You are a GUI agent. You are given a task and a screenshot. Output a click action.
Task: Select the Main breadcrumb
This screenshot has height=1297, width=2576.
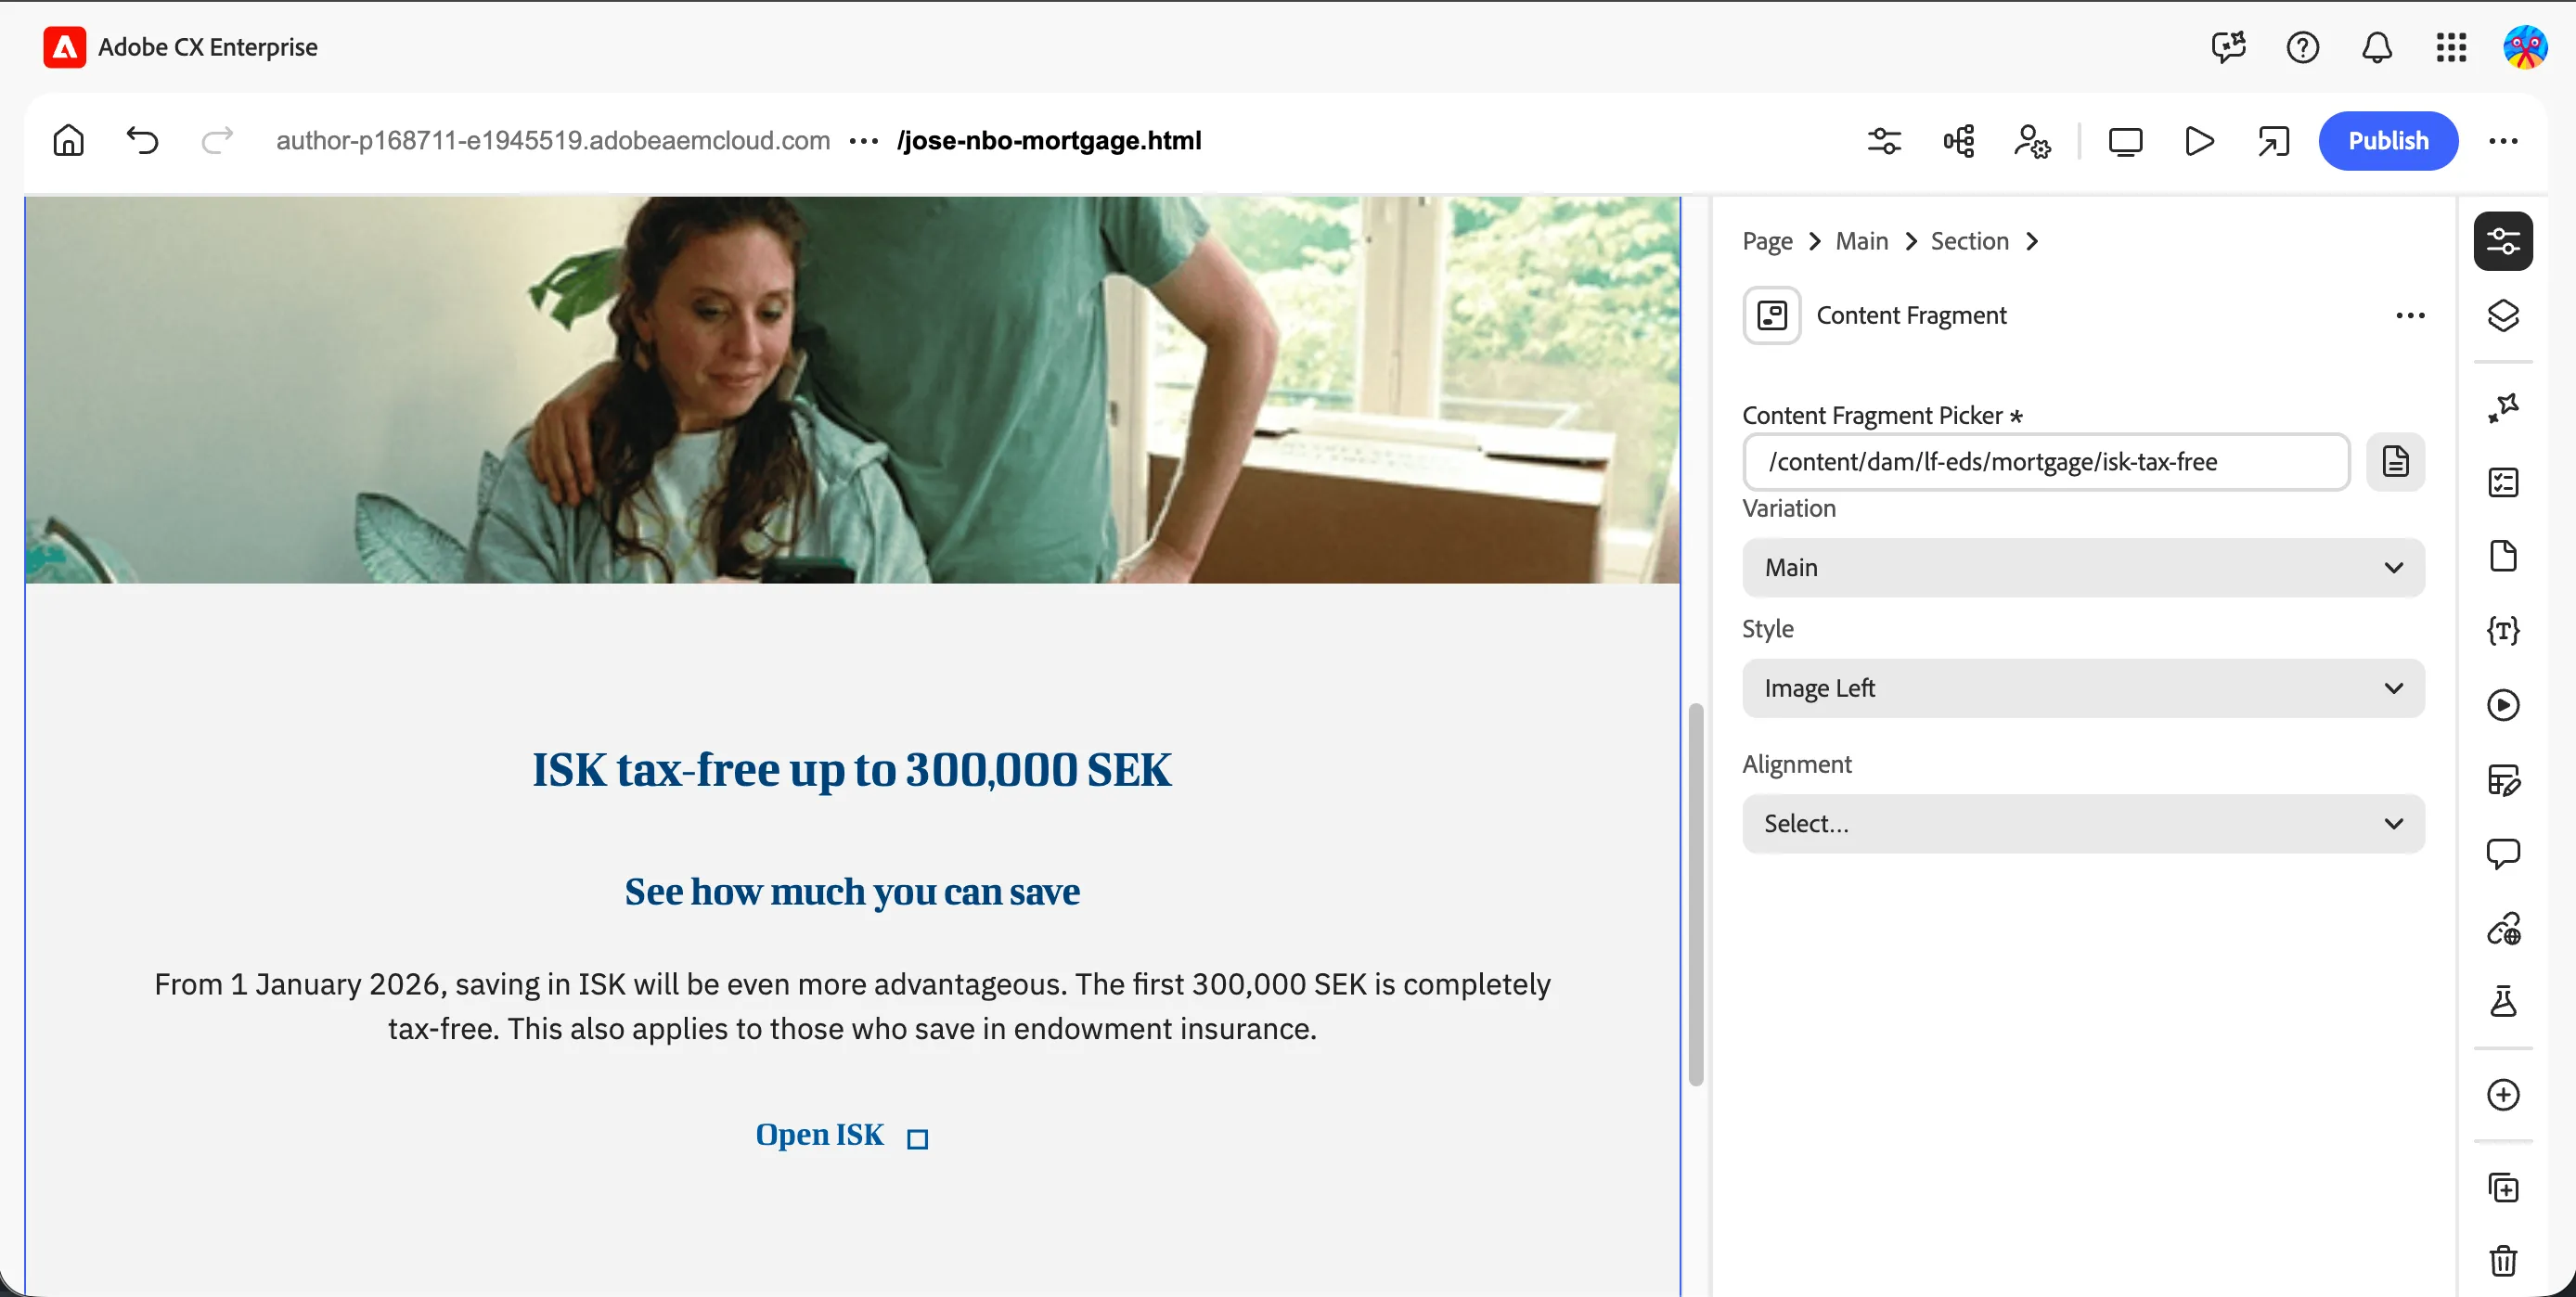pos(1861,241)
